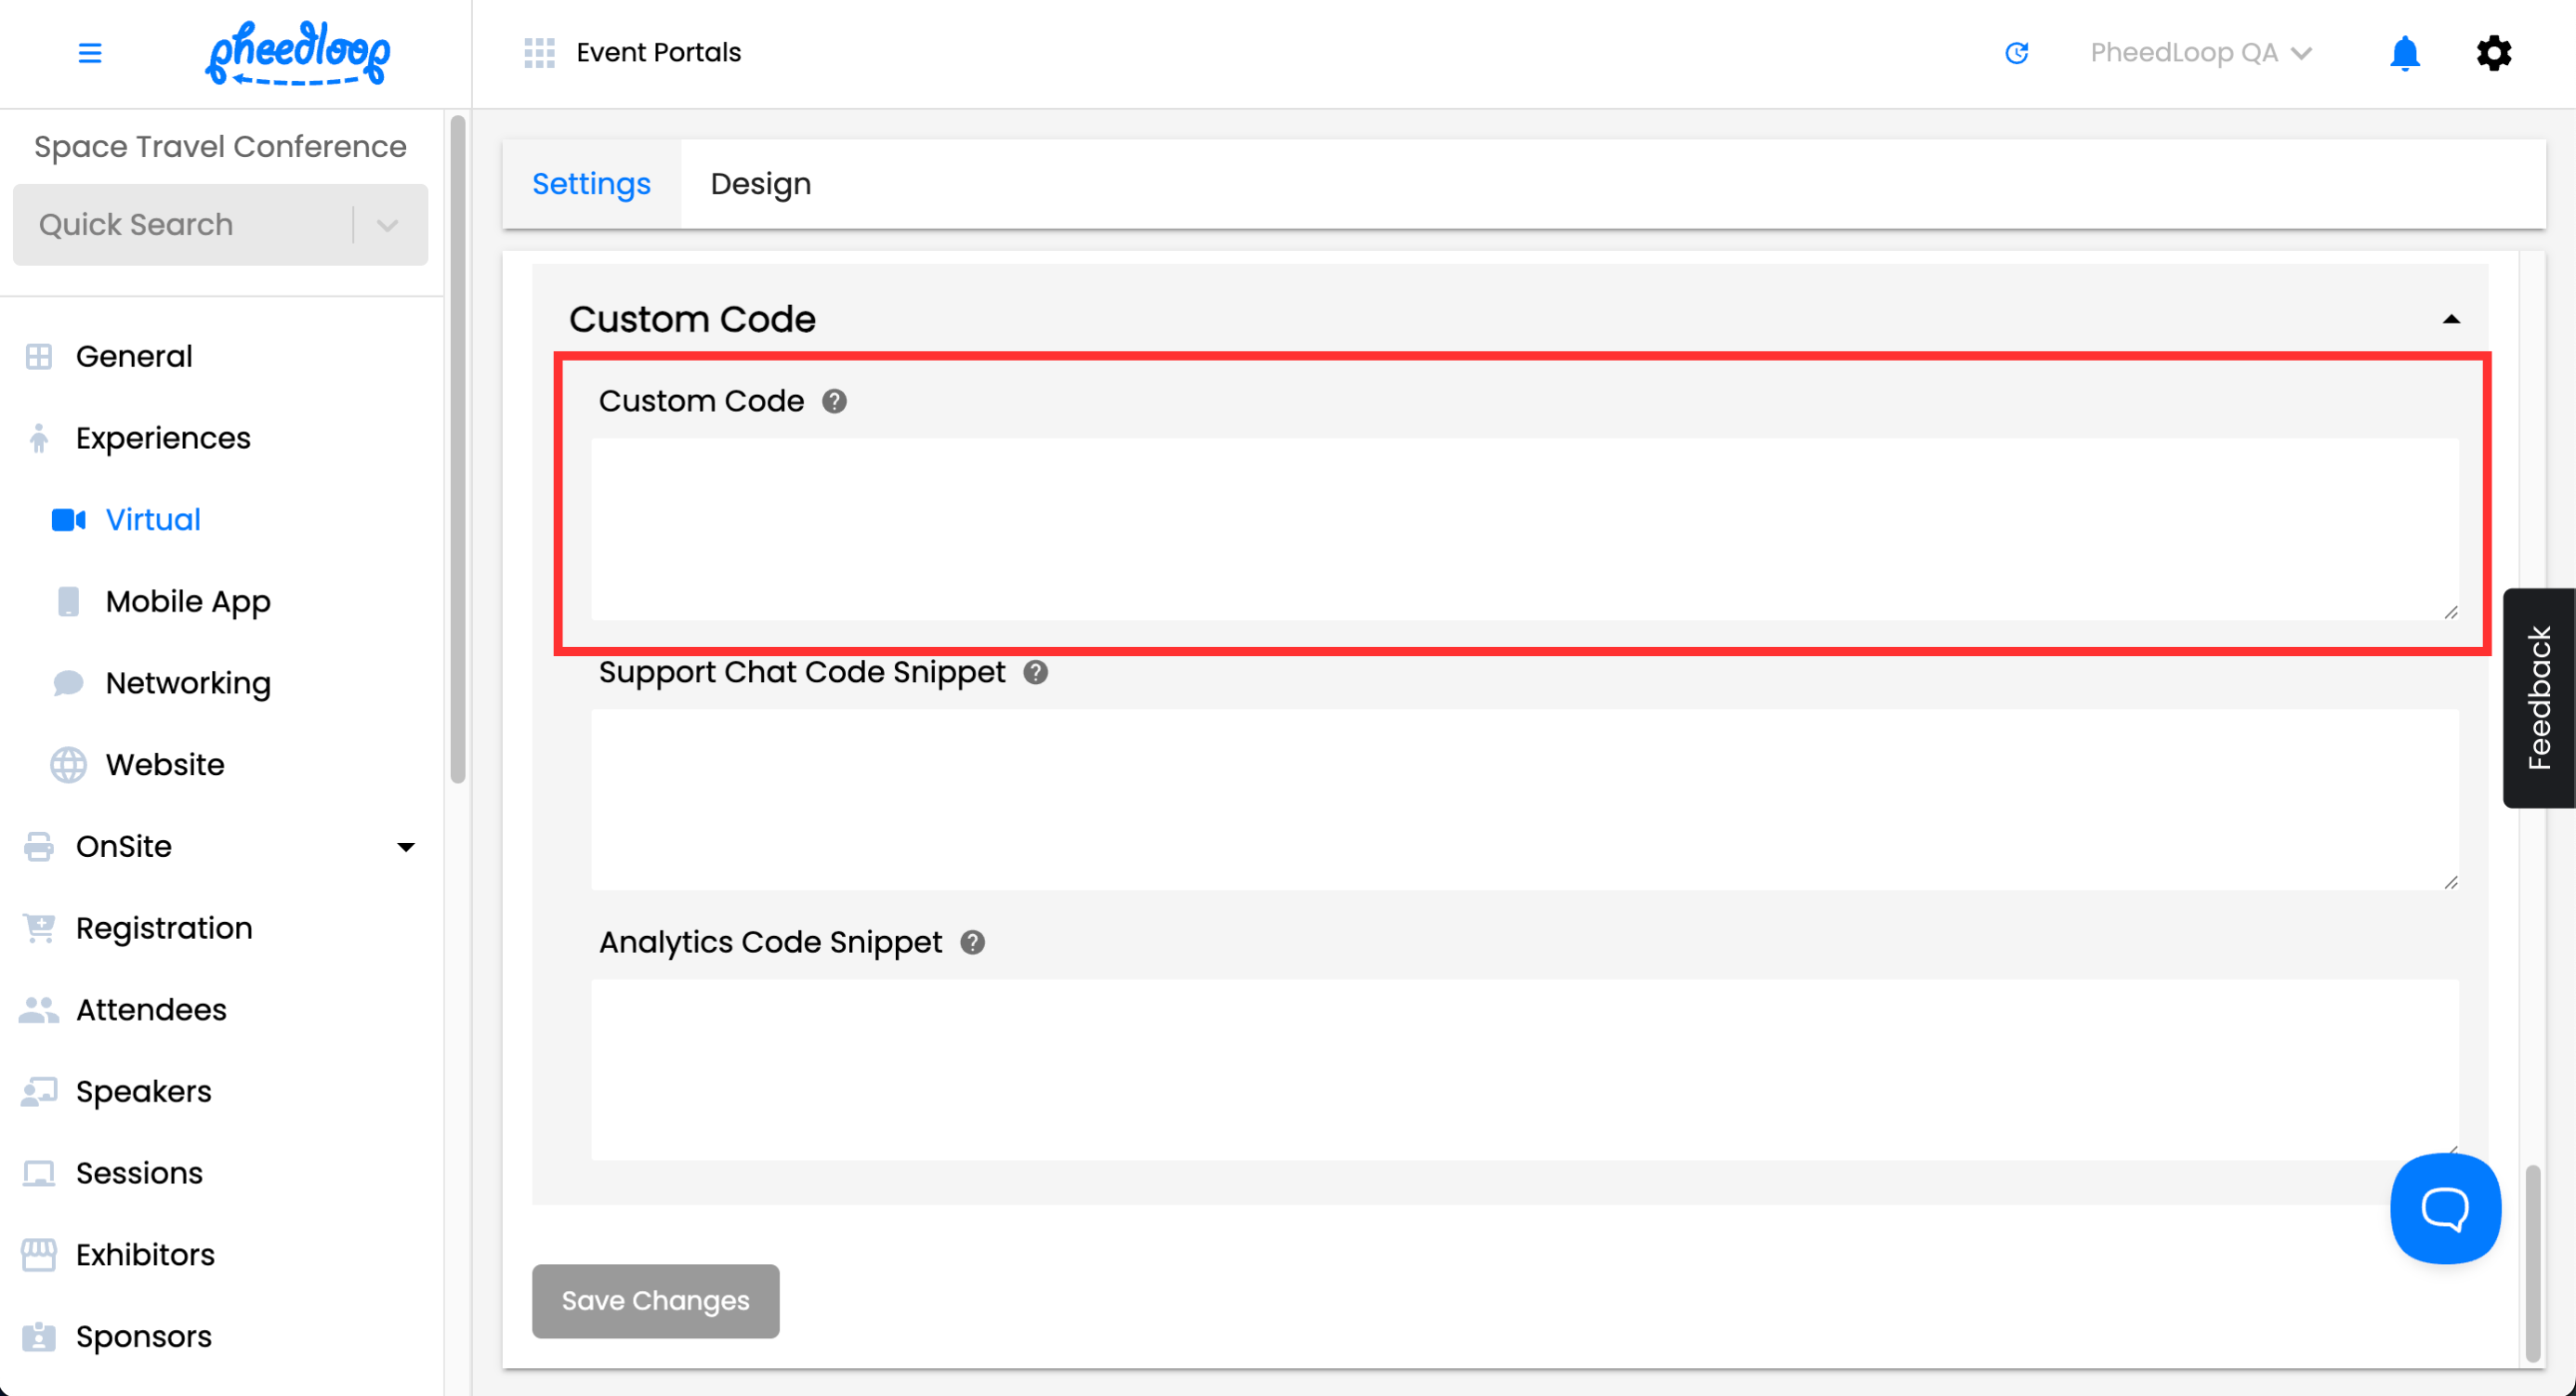Open the blue live chat bubble
This screenshot has width=2576, height=1396.
point(2445,1209)
